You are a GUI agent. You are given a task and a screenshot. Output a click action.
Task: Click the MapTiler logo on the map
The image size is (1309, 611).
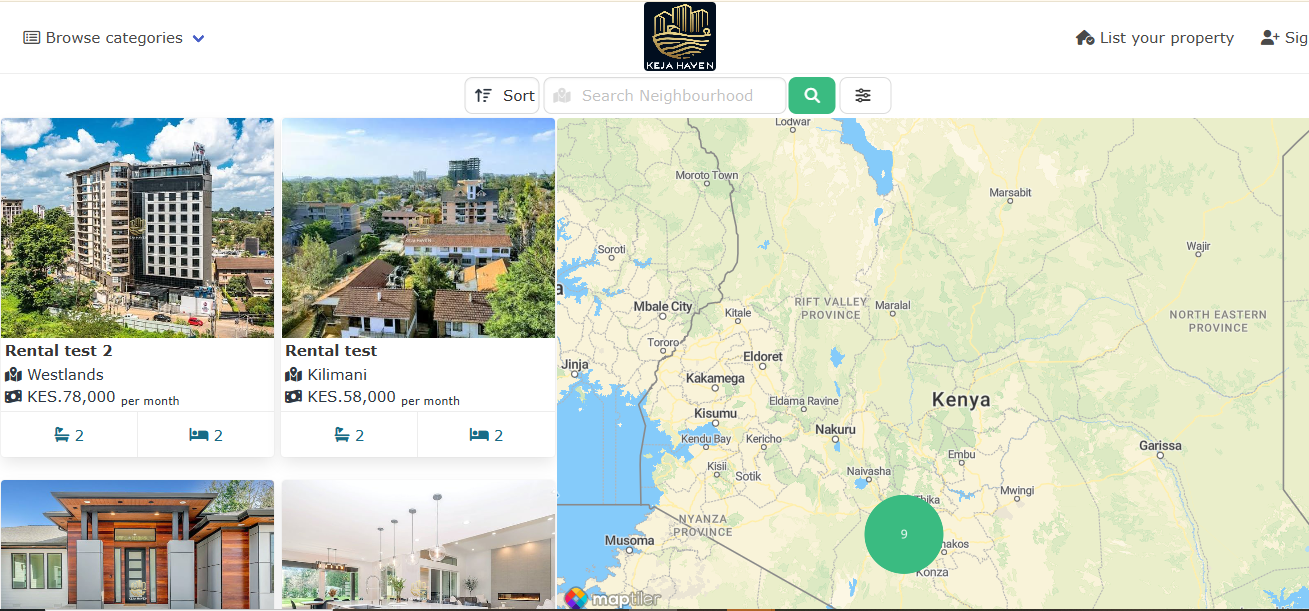[598, 598]
